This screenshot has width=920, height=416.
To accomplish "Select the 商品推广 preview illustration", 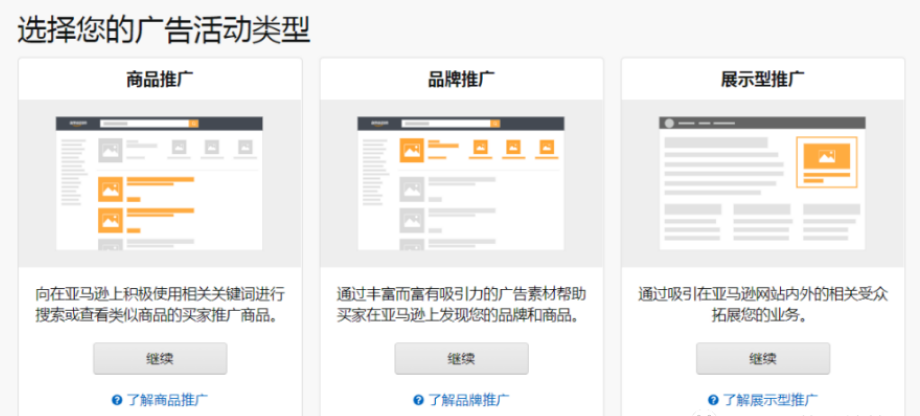I will 160,183.
